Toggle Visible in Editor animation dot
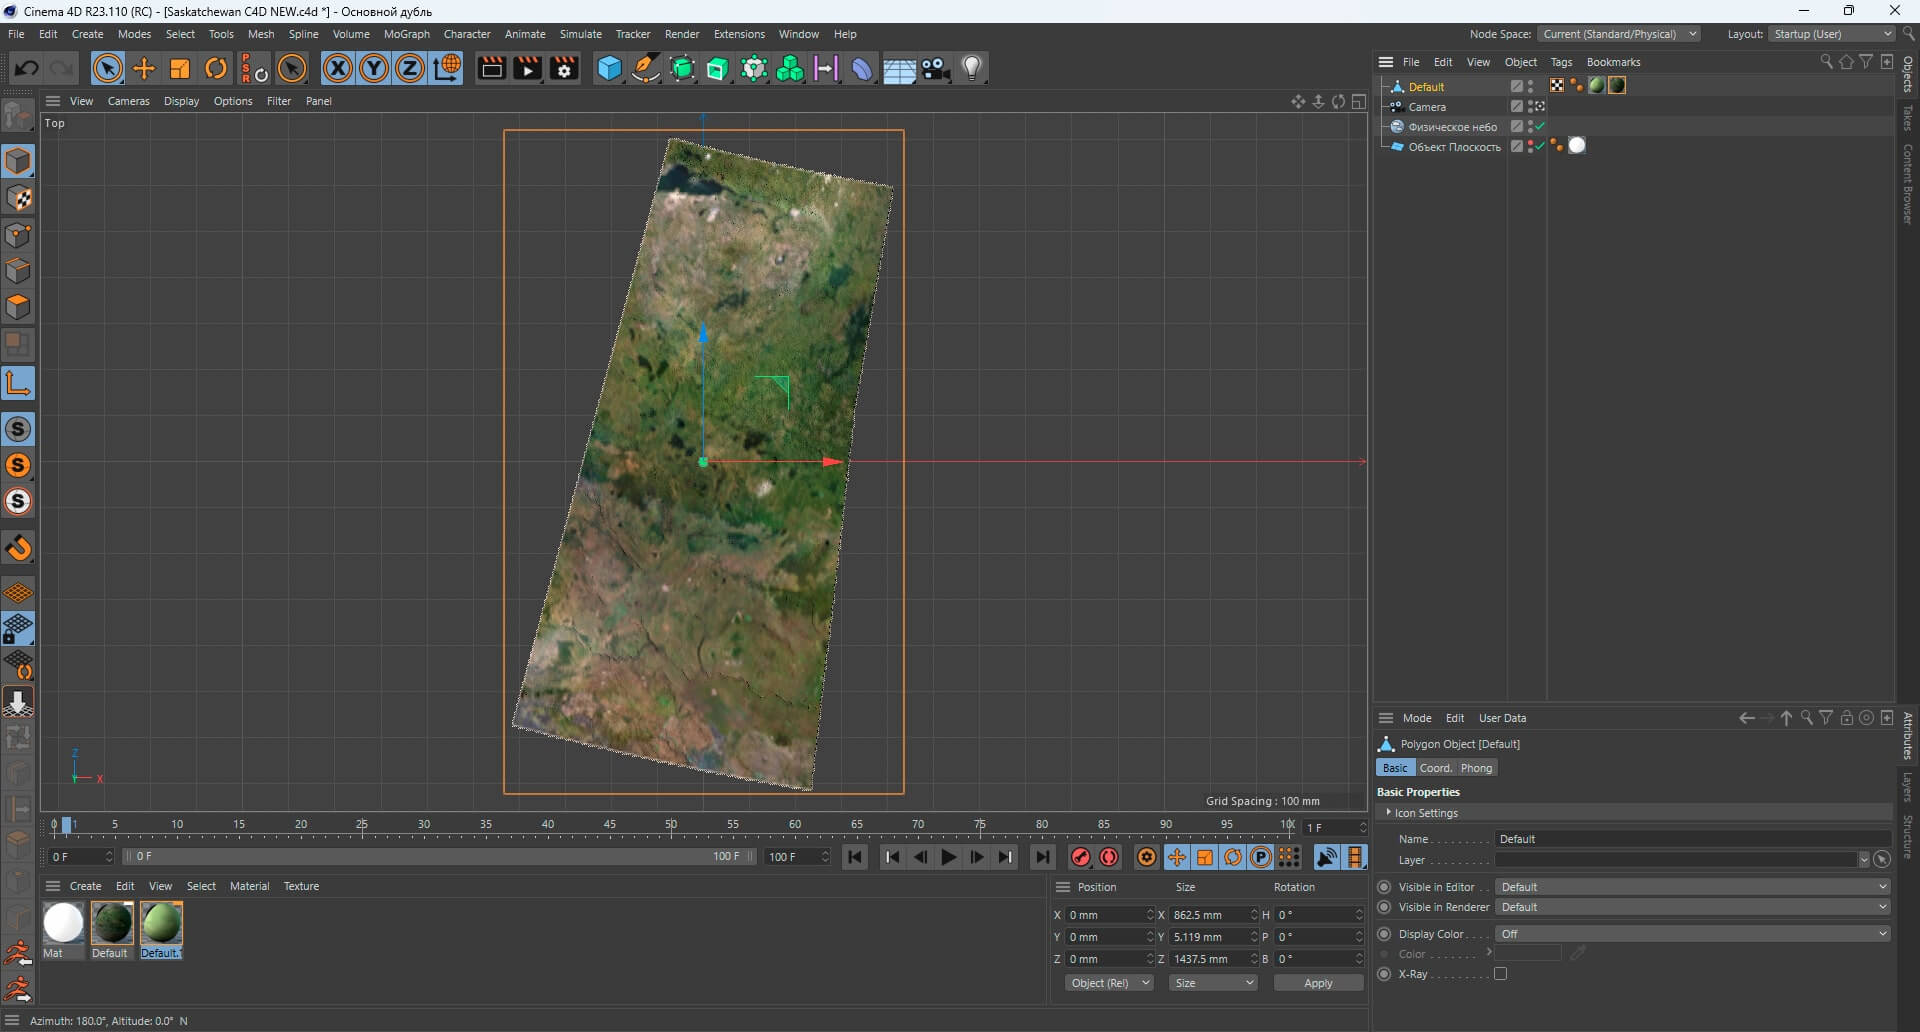This screenshot has width=1920, height=1032. (x=1384, y=887)
